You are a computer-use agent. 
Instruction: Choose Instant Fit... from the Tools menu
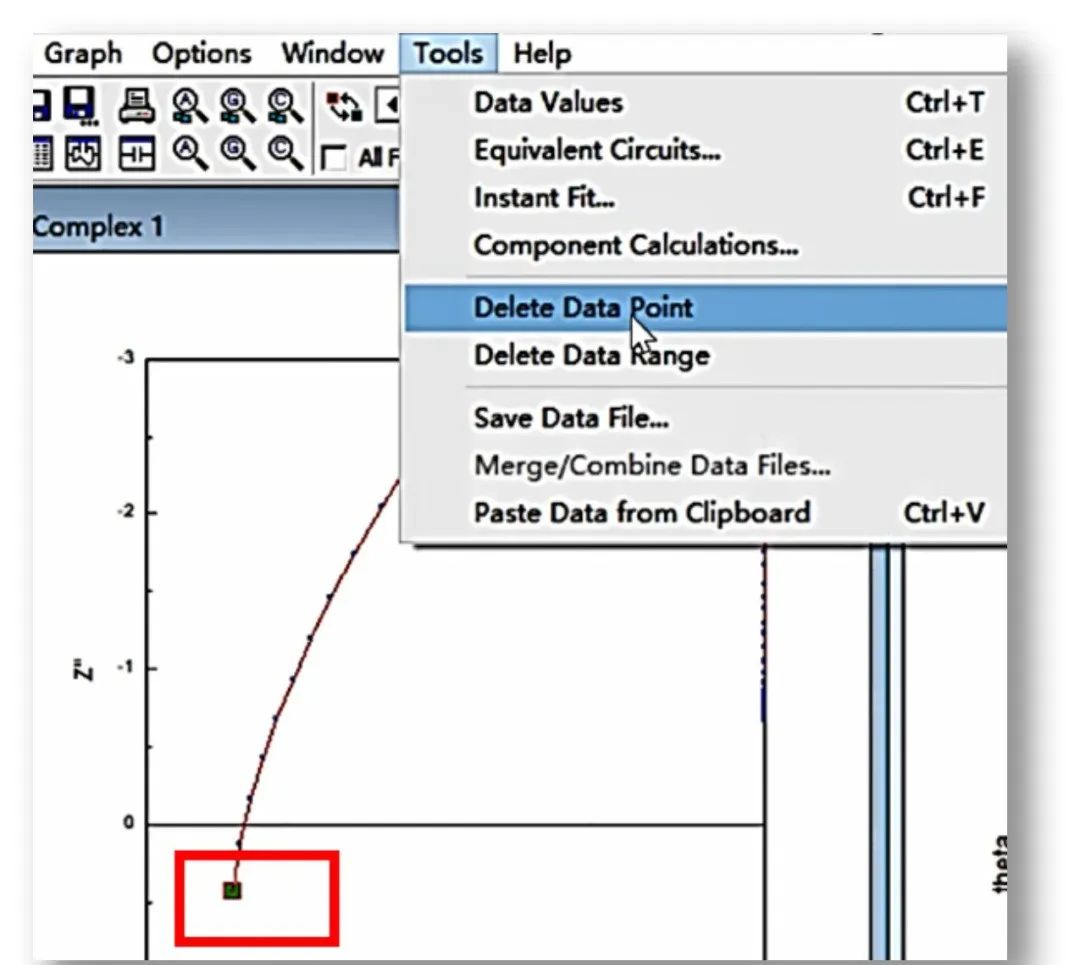pos(705,198)
